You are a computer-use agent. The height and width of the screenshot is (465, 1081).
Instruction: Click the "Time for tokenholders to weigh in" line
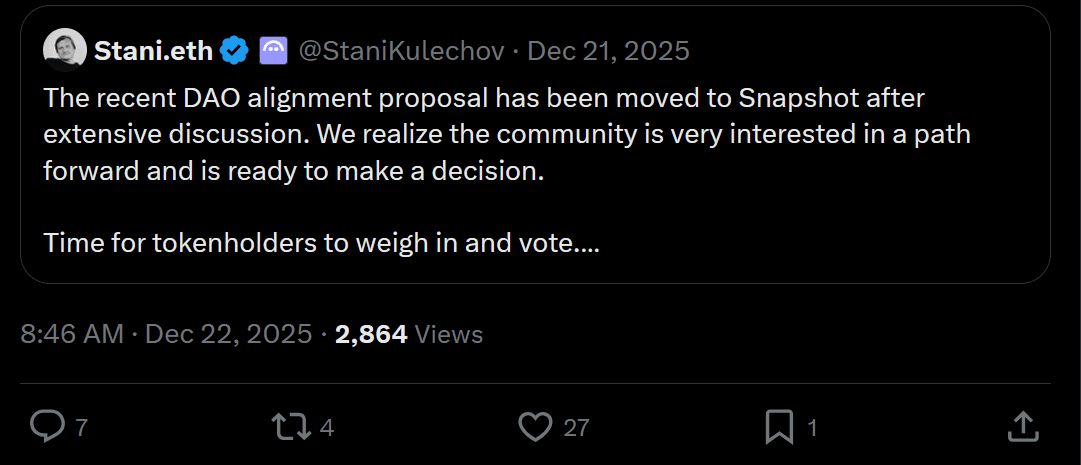[x=320, y=243]
